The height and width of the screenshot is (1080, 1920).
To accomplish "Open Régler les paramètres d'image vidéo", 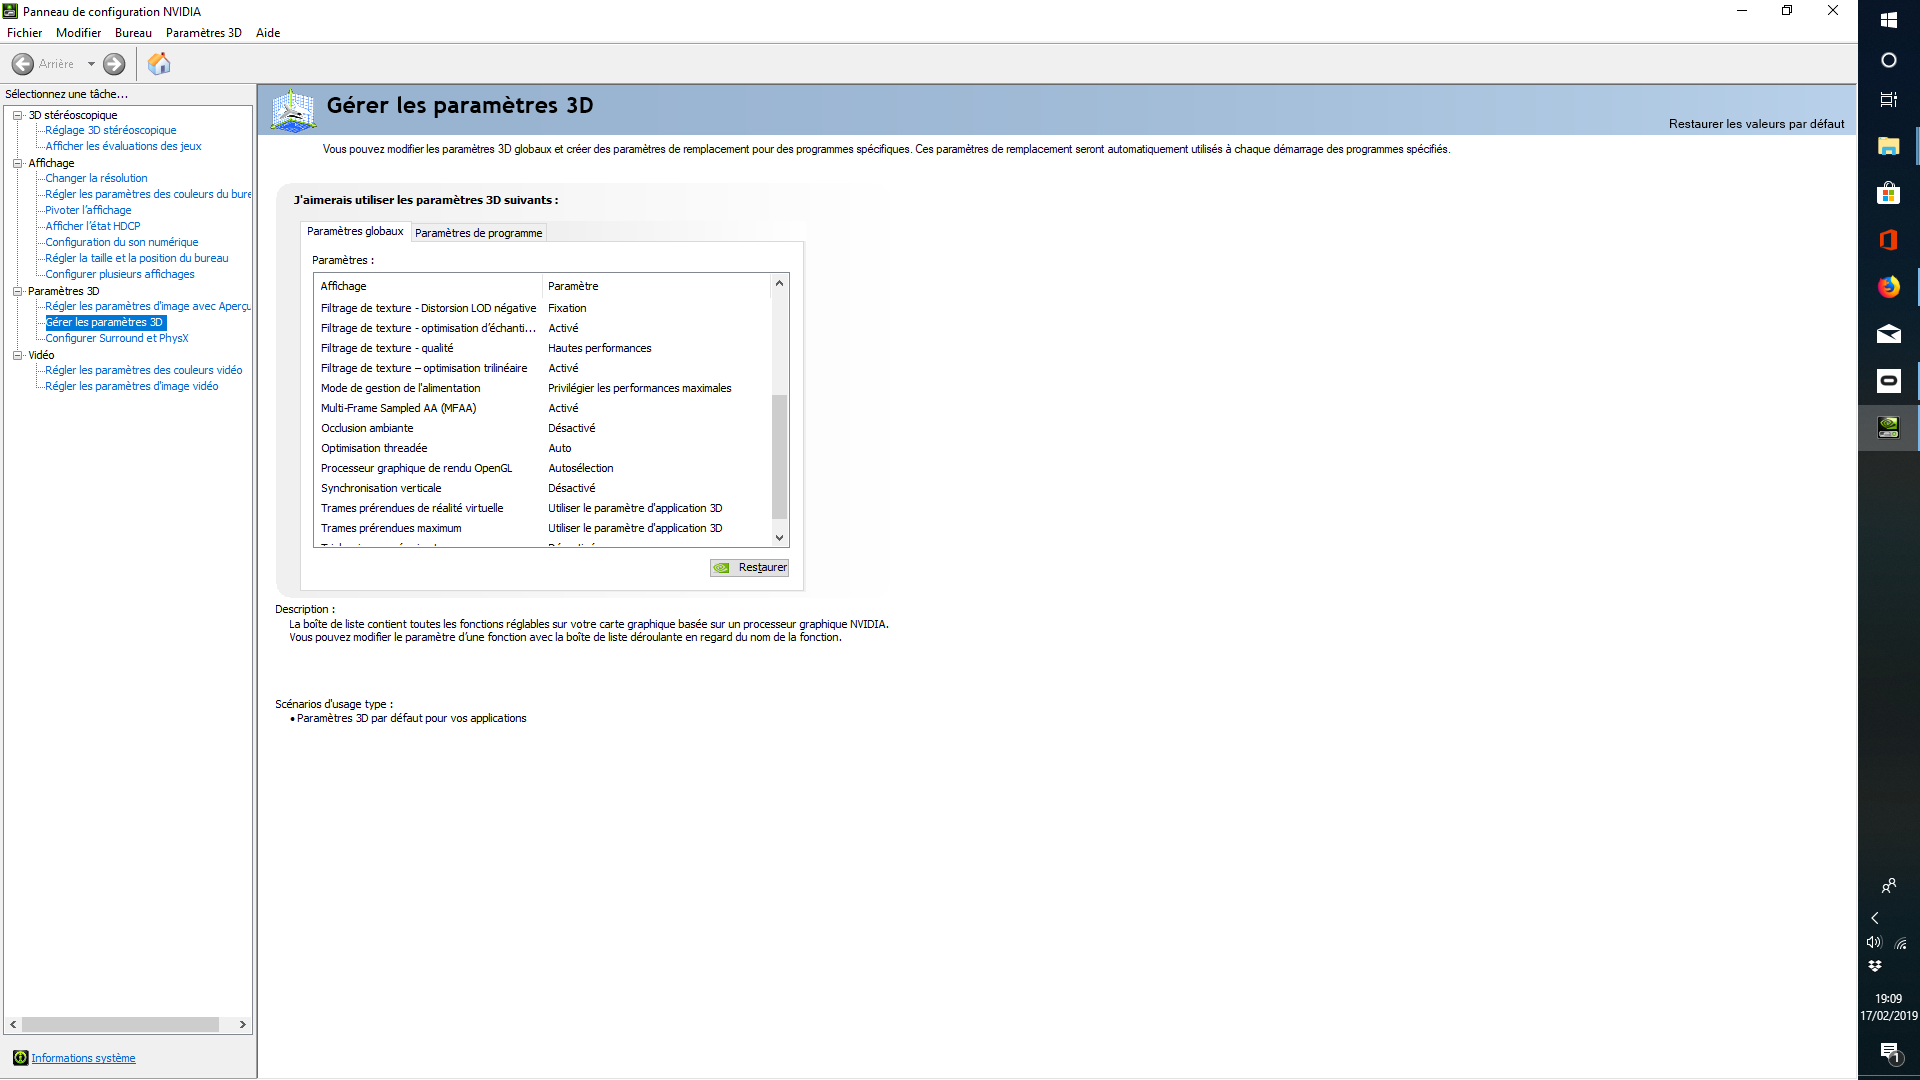I will (131, 386).
